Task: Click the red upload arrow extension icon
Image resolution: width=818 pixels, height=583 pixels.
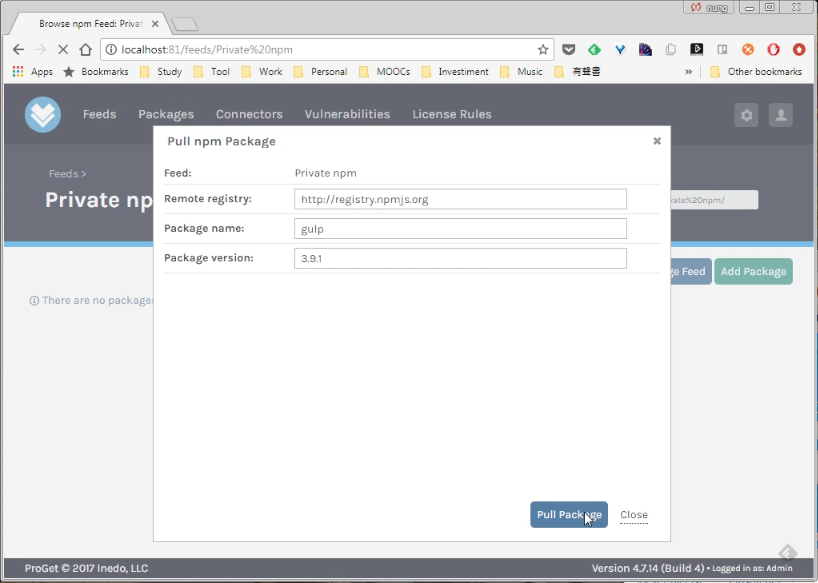Action: [799, 50]
